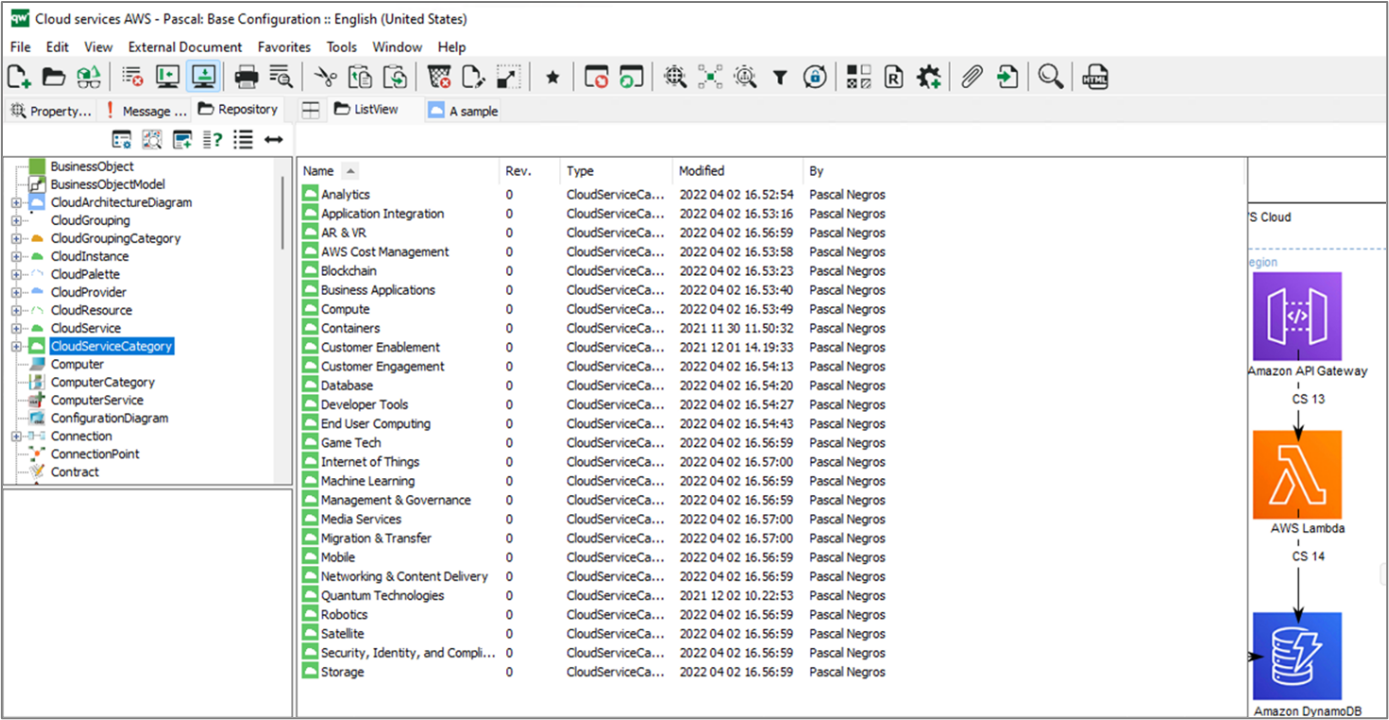Click the star Favorites icon

pyautogui.click(x=552, y=77)
